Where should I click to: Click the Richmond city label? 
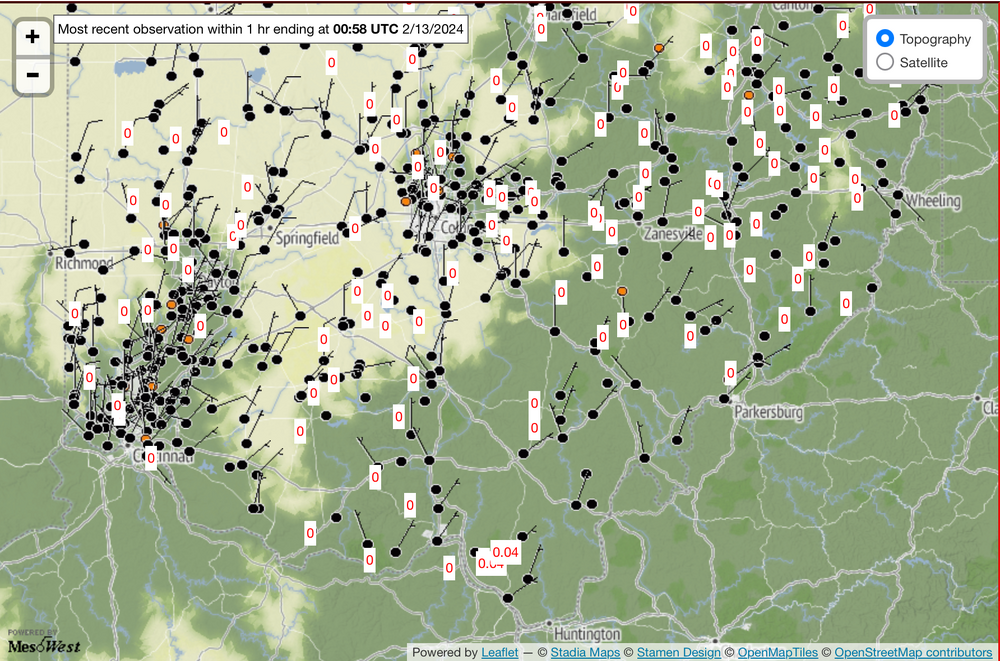(84, 263)
